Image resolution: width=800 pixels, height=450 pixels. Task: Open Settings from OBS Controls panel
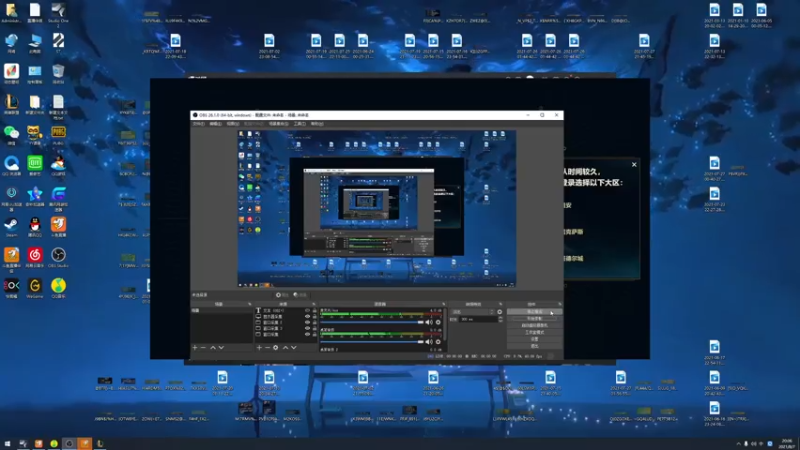pyautogui.click(x=534, y=339)
